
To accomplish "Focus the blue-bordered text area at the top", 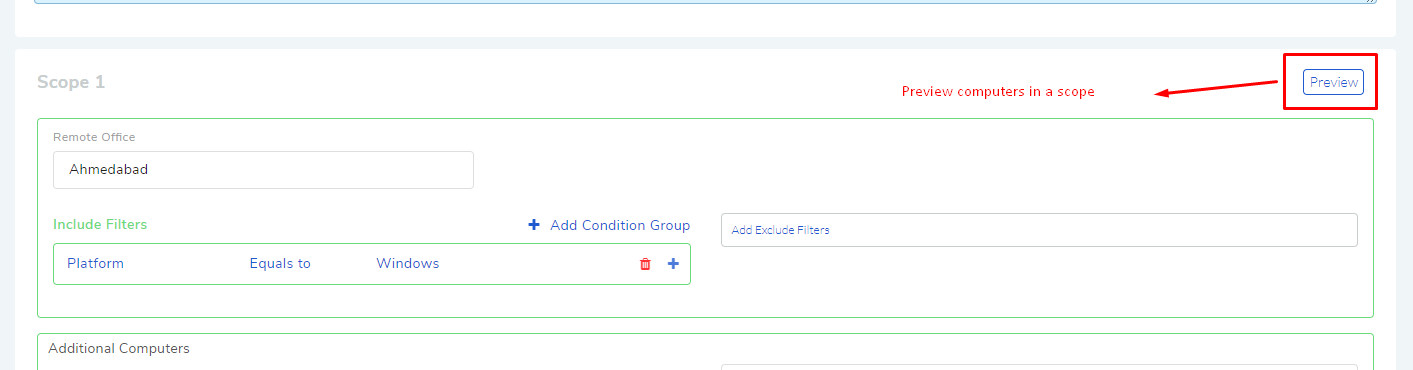I will (706, 2).
